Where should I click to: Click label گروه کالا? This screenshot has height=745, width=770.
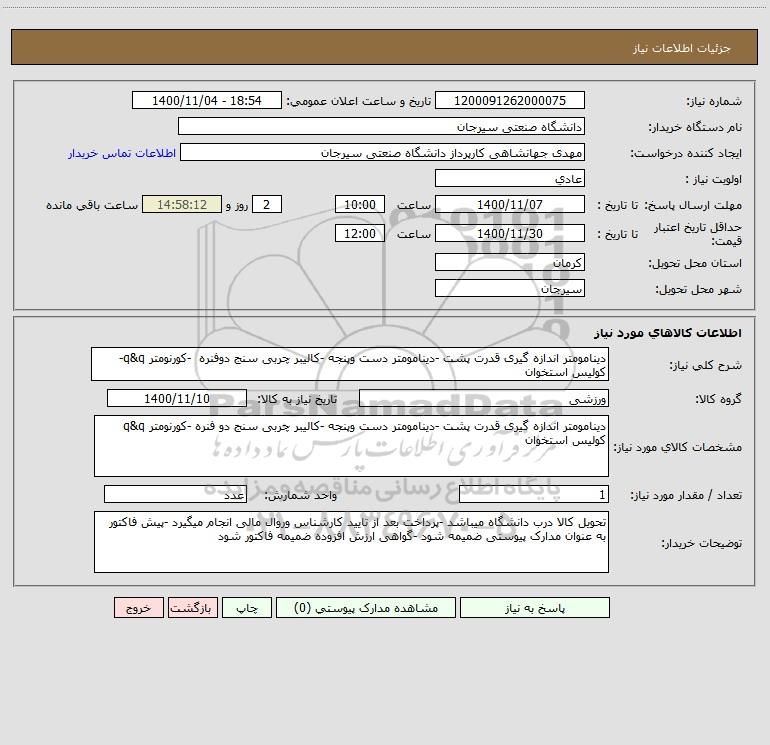pyautogui.click(x=718, y=400)
